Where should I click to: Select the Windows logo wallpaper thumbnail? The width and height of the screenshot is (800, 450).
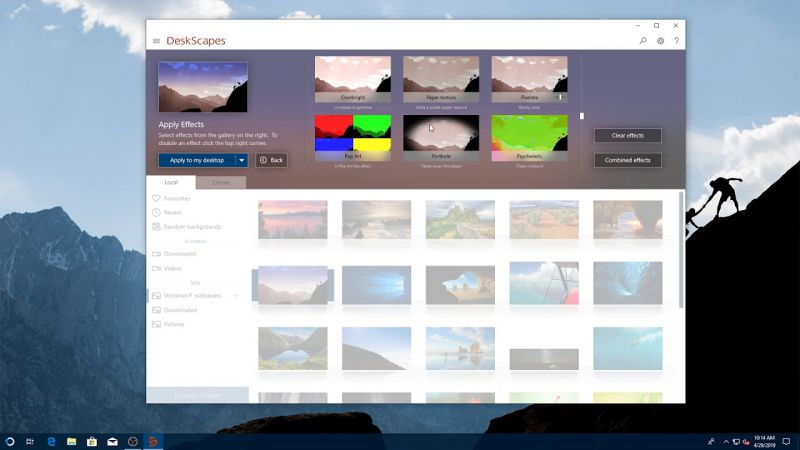tap(377, 285)
